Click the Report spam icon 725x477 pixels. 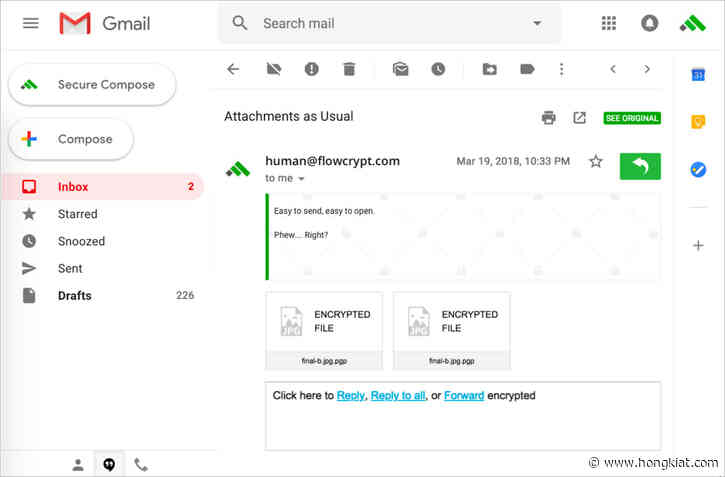tap(312, 69)
